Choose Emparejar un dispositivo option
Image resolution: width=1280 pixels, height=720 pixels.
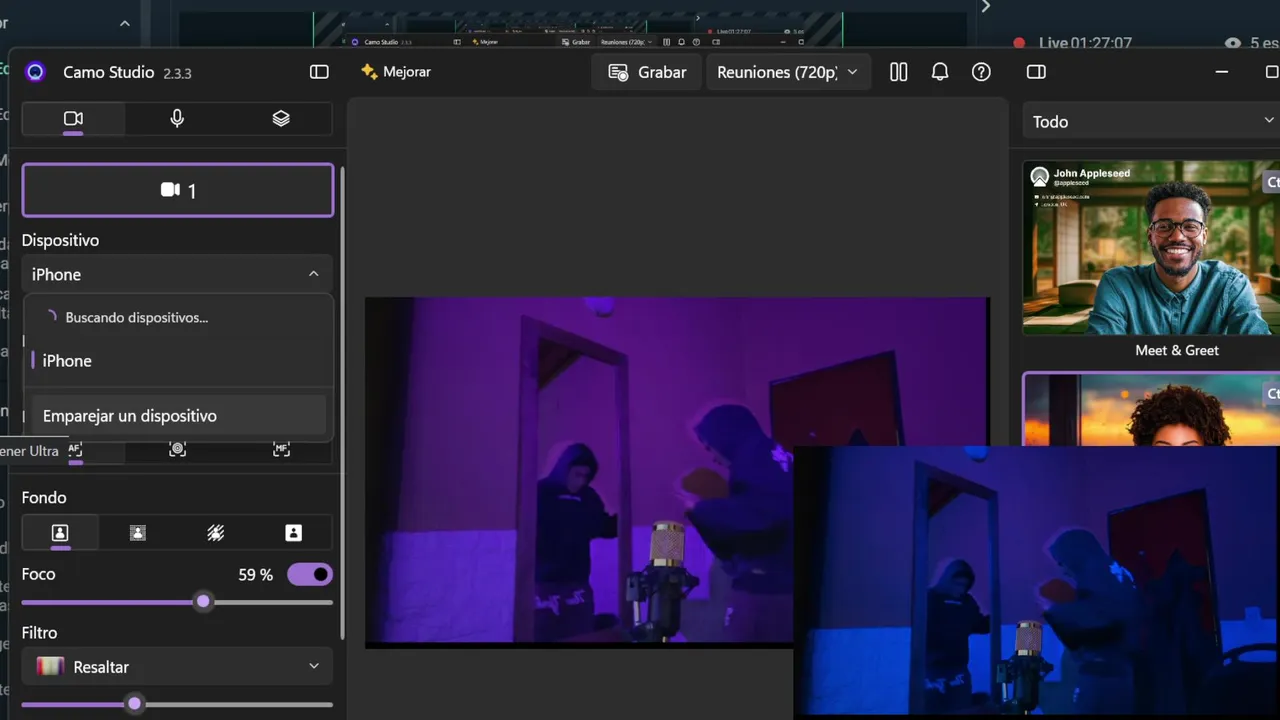pos(178,416)
